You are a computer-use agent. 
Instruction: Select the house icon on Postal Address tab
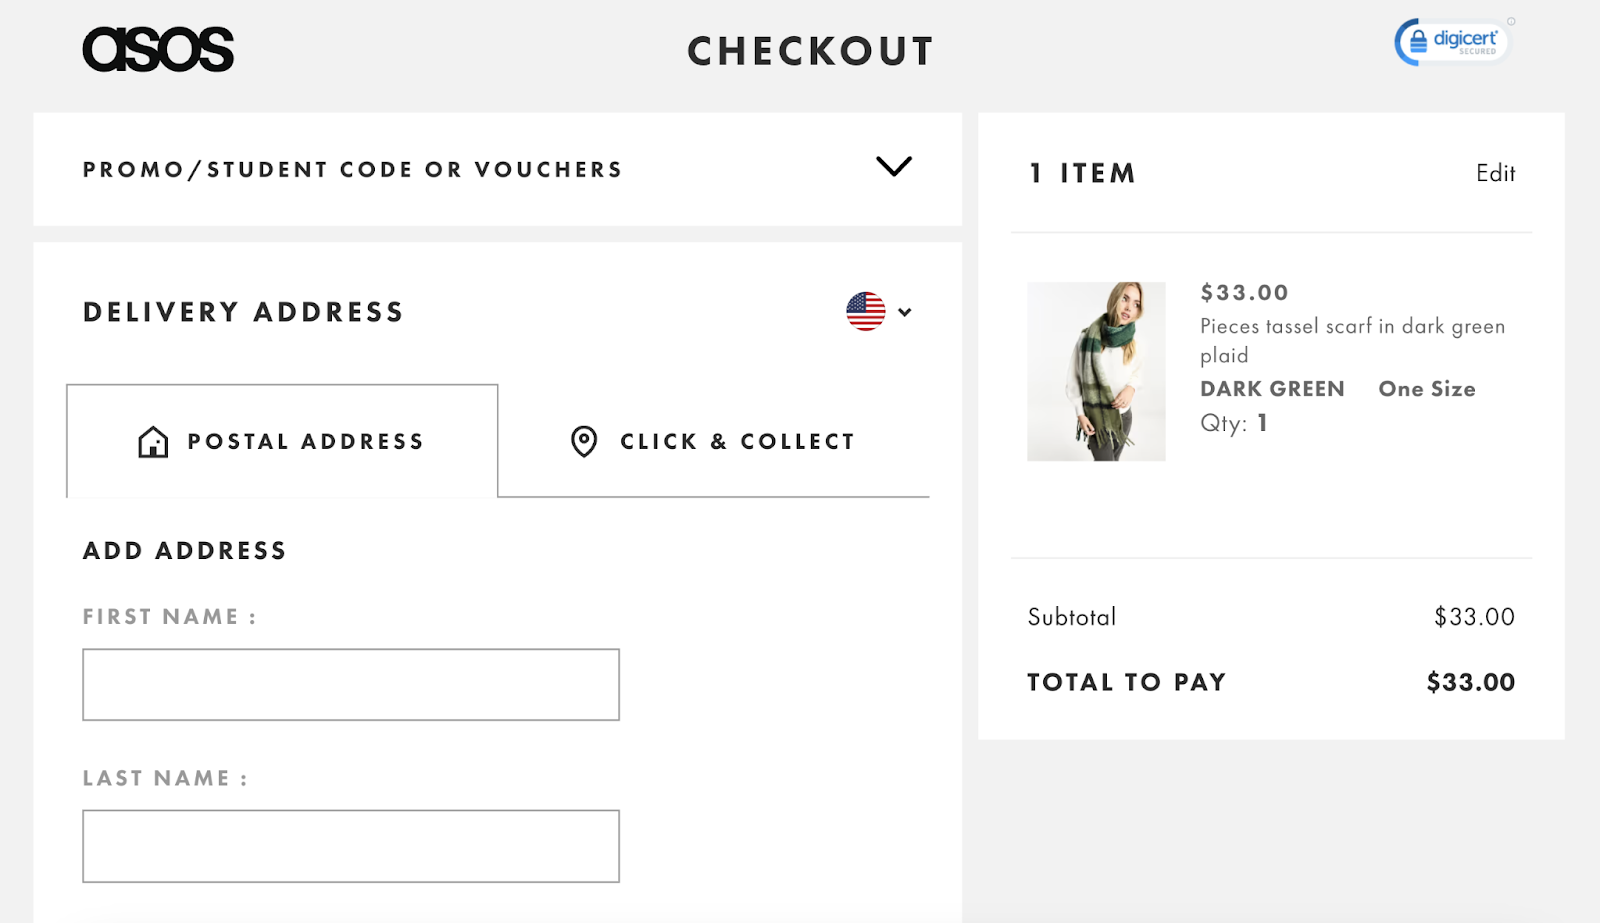point(151,441)
